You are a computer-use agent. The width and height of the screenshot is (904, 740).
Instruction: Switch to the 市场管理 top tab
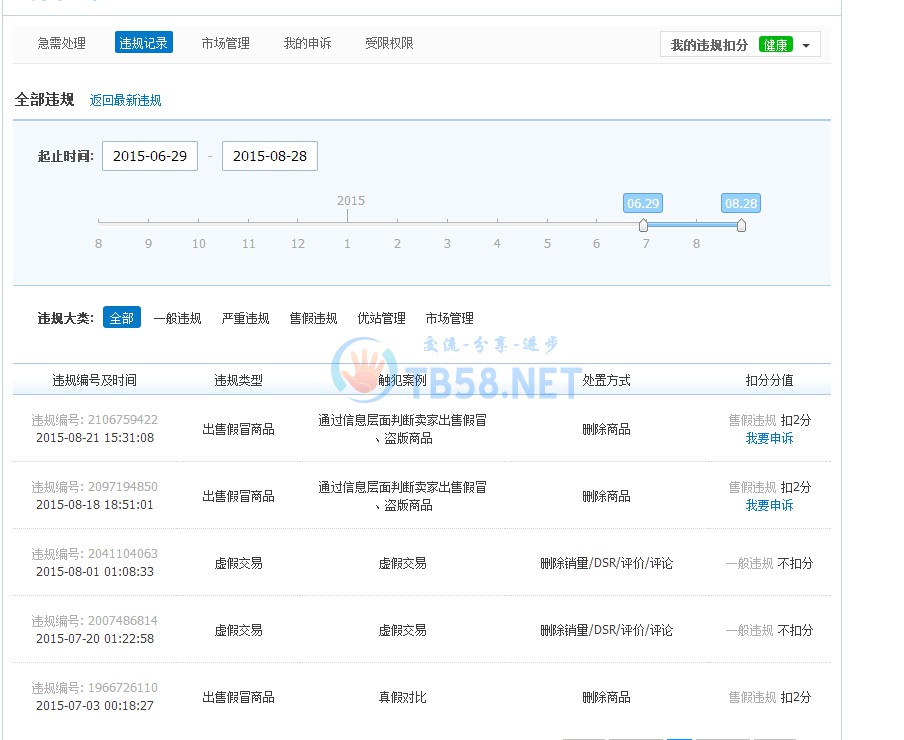(x=225, y=43)
